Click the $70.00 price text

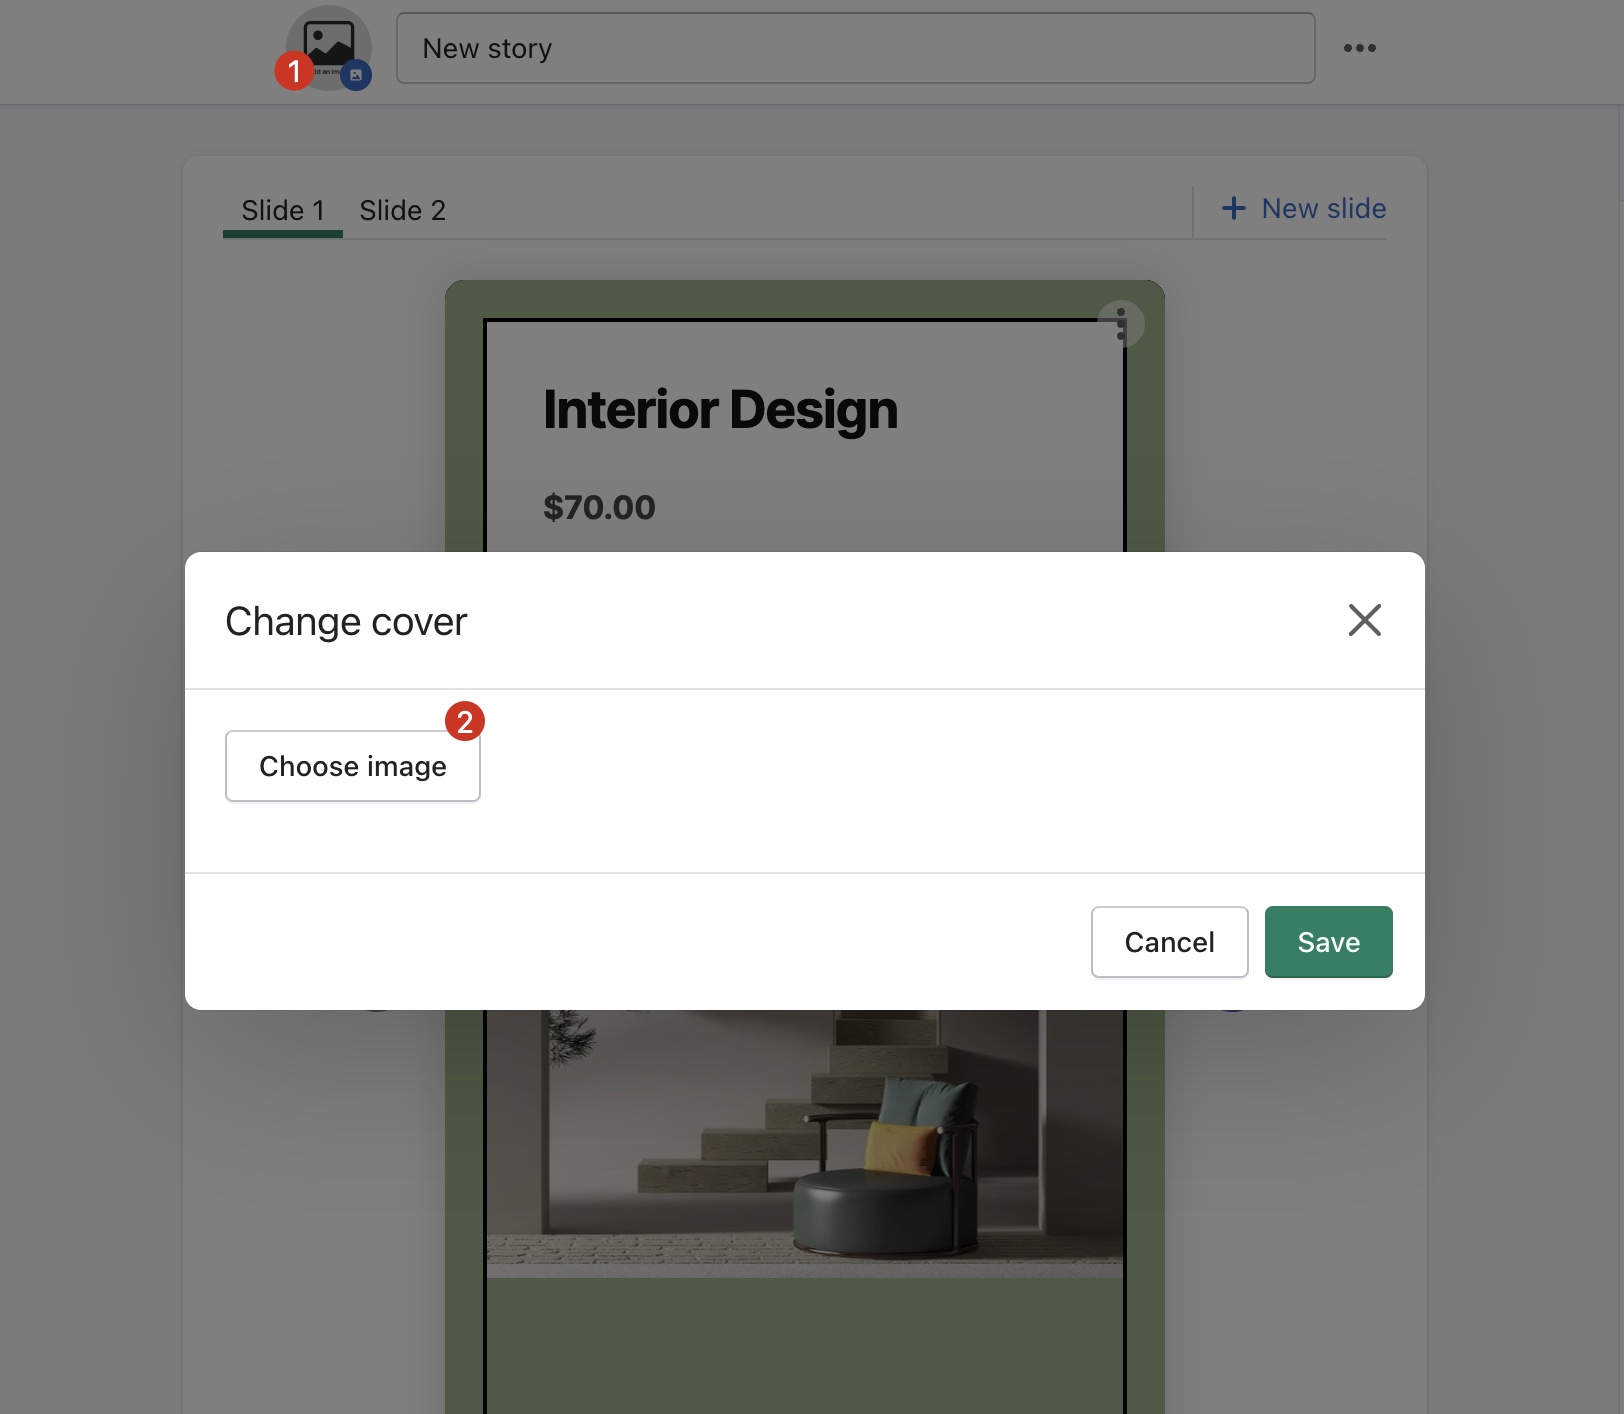point(599,507)
